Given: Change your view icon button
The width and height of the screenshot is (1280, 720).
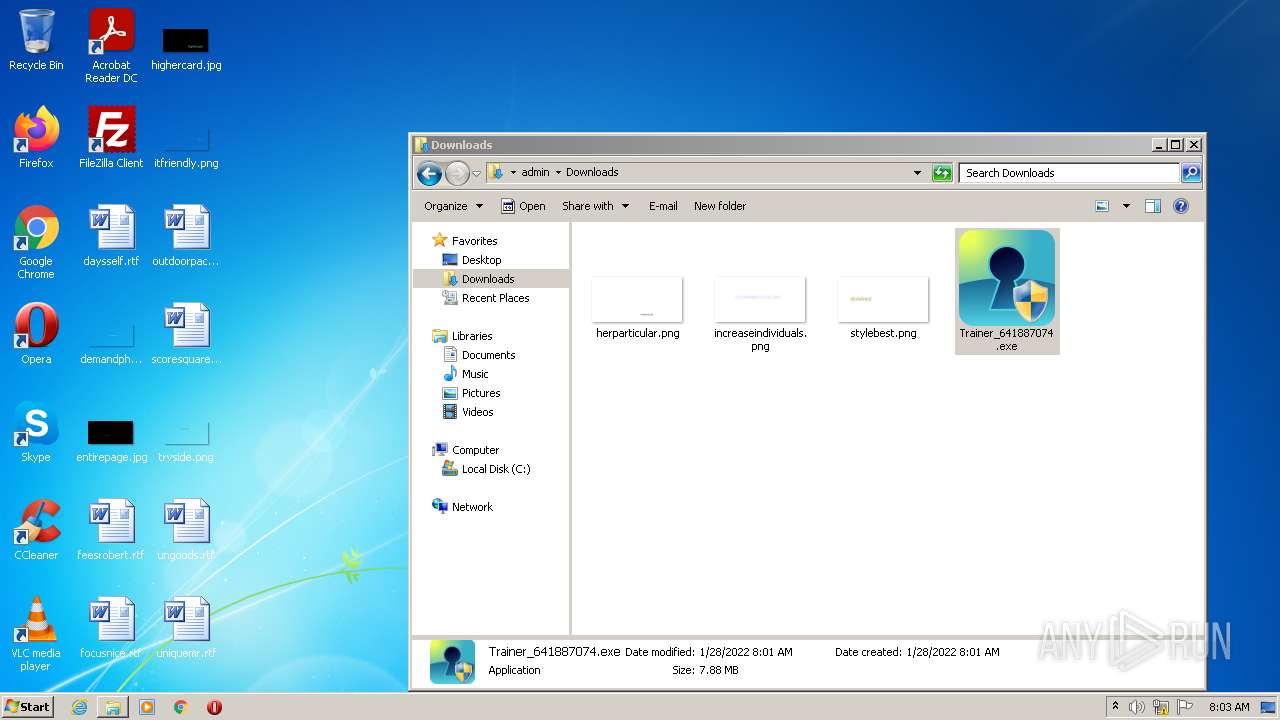Looking at the screenshot, I should (x=1102, y=206).
